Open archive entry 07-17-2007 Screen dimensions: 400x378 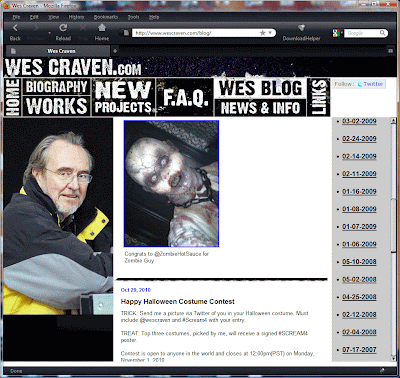coord(359,350)
